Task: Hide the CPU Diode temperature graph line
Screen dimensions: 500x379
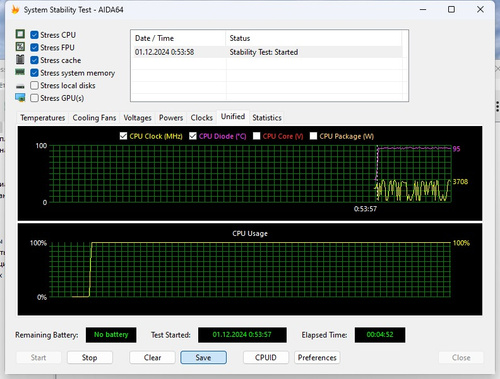Action: 193,136
